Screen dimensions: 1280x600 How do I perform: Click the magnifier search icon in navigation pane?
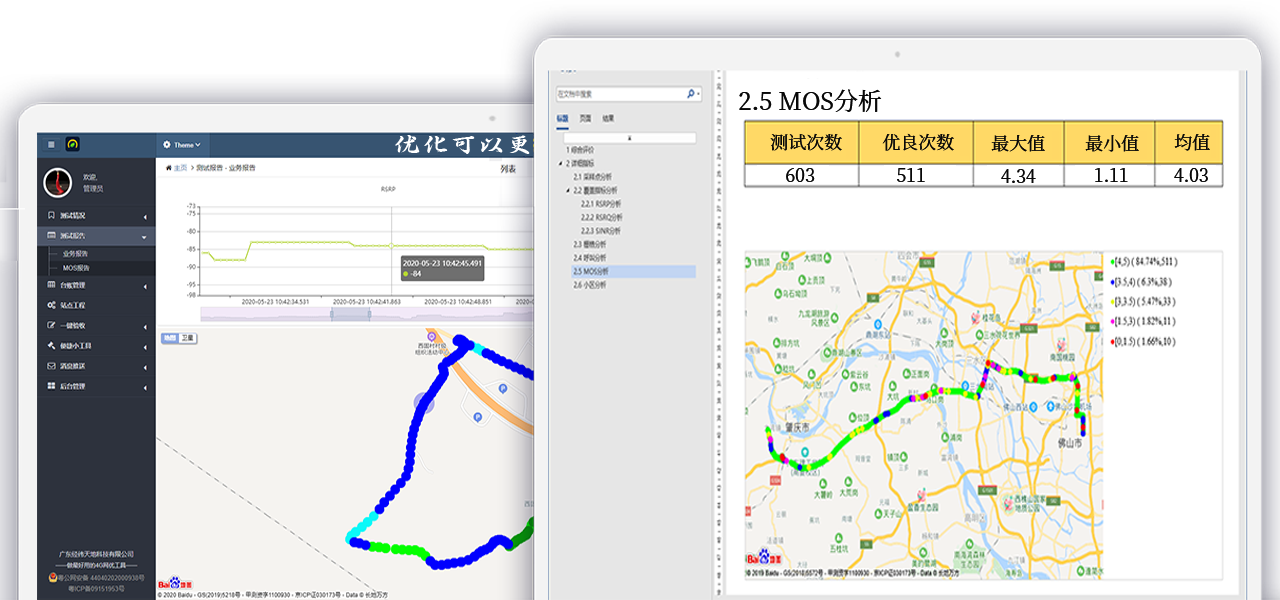(x=690, y=94)
